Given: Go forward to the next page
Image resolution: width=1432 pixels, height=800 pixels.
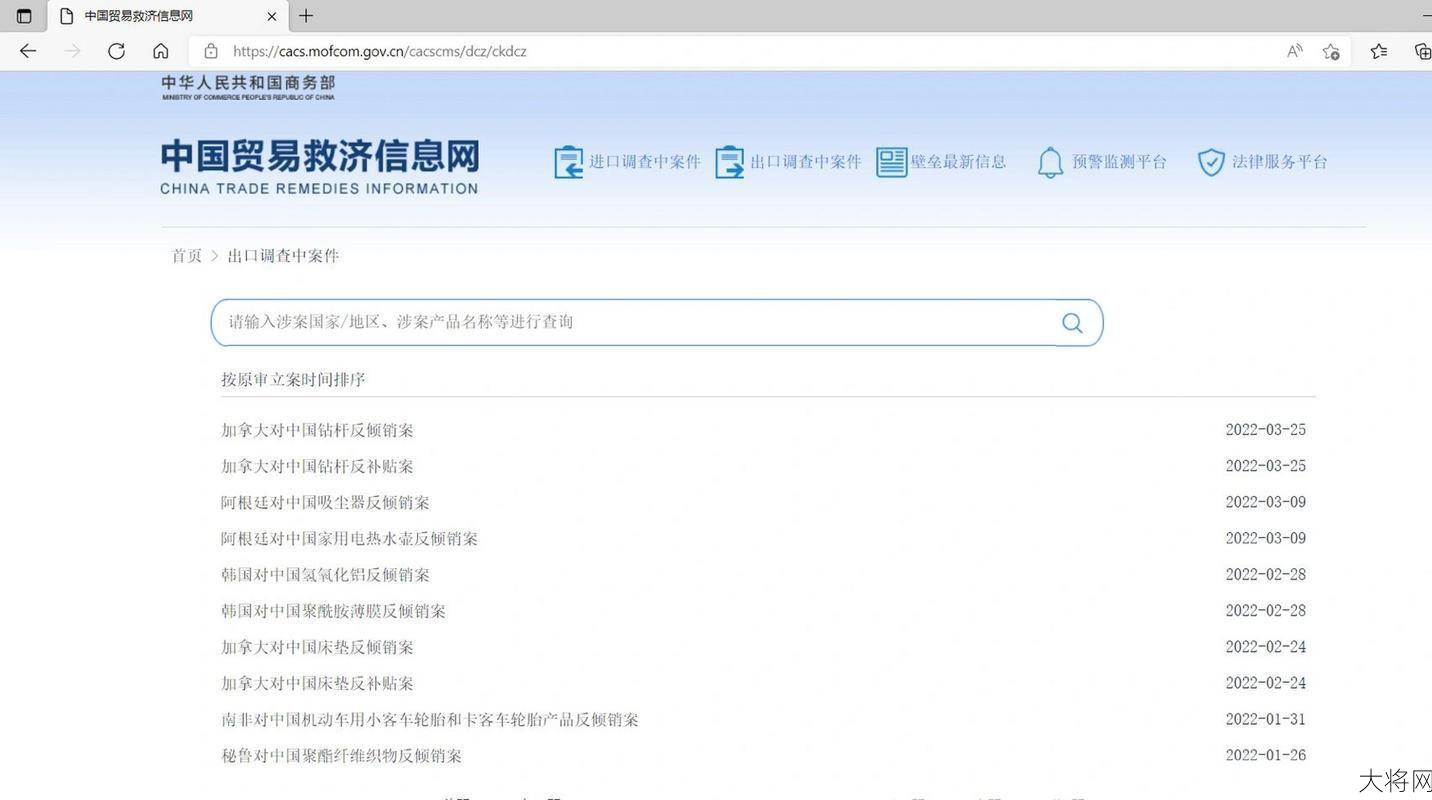Looking at the screenshot, I should tap(72, 51).
